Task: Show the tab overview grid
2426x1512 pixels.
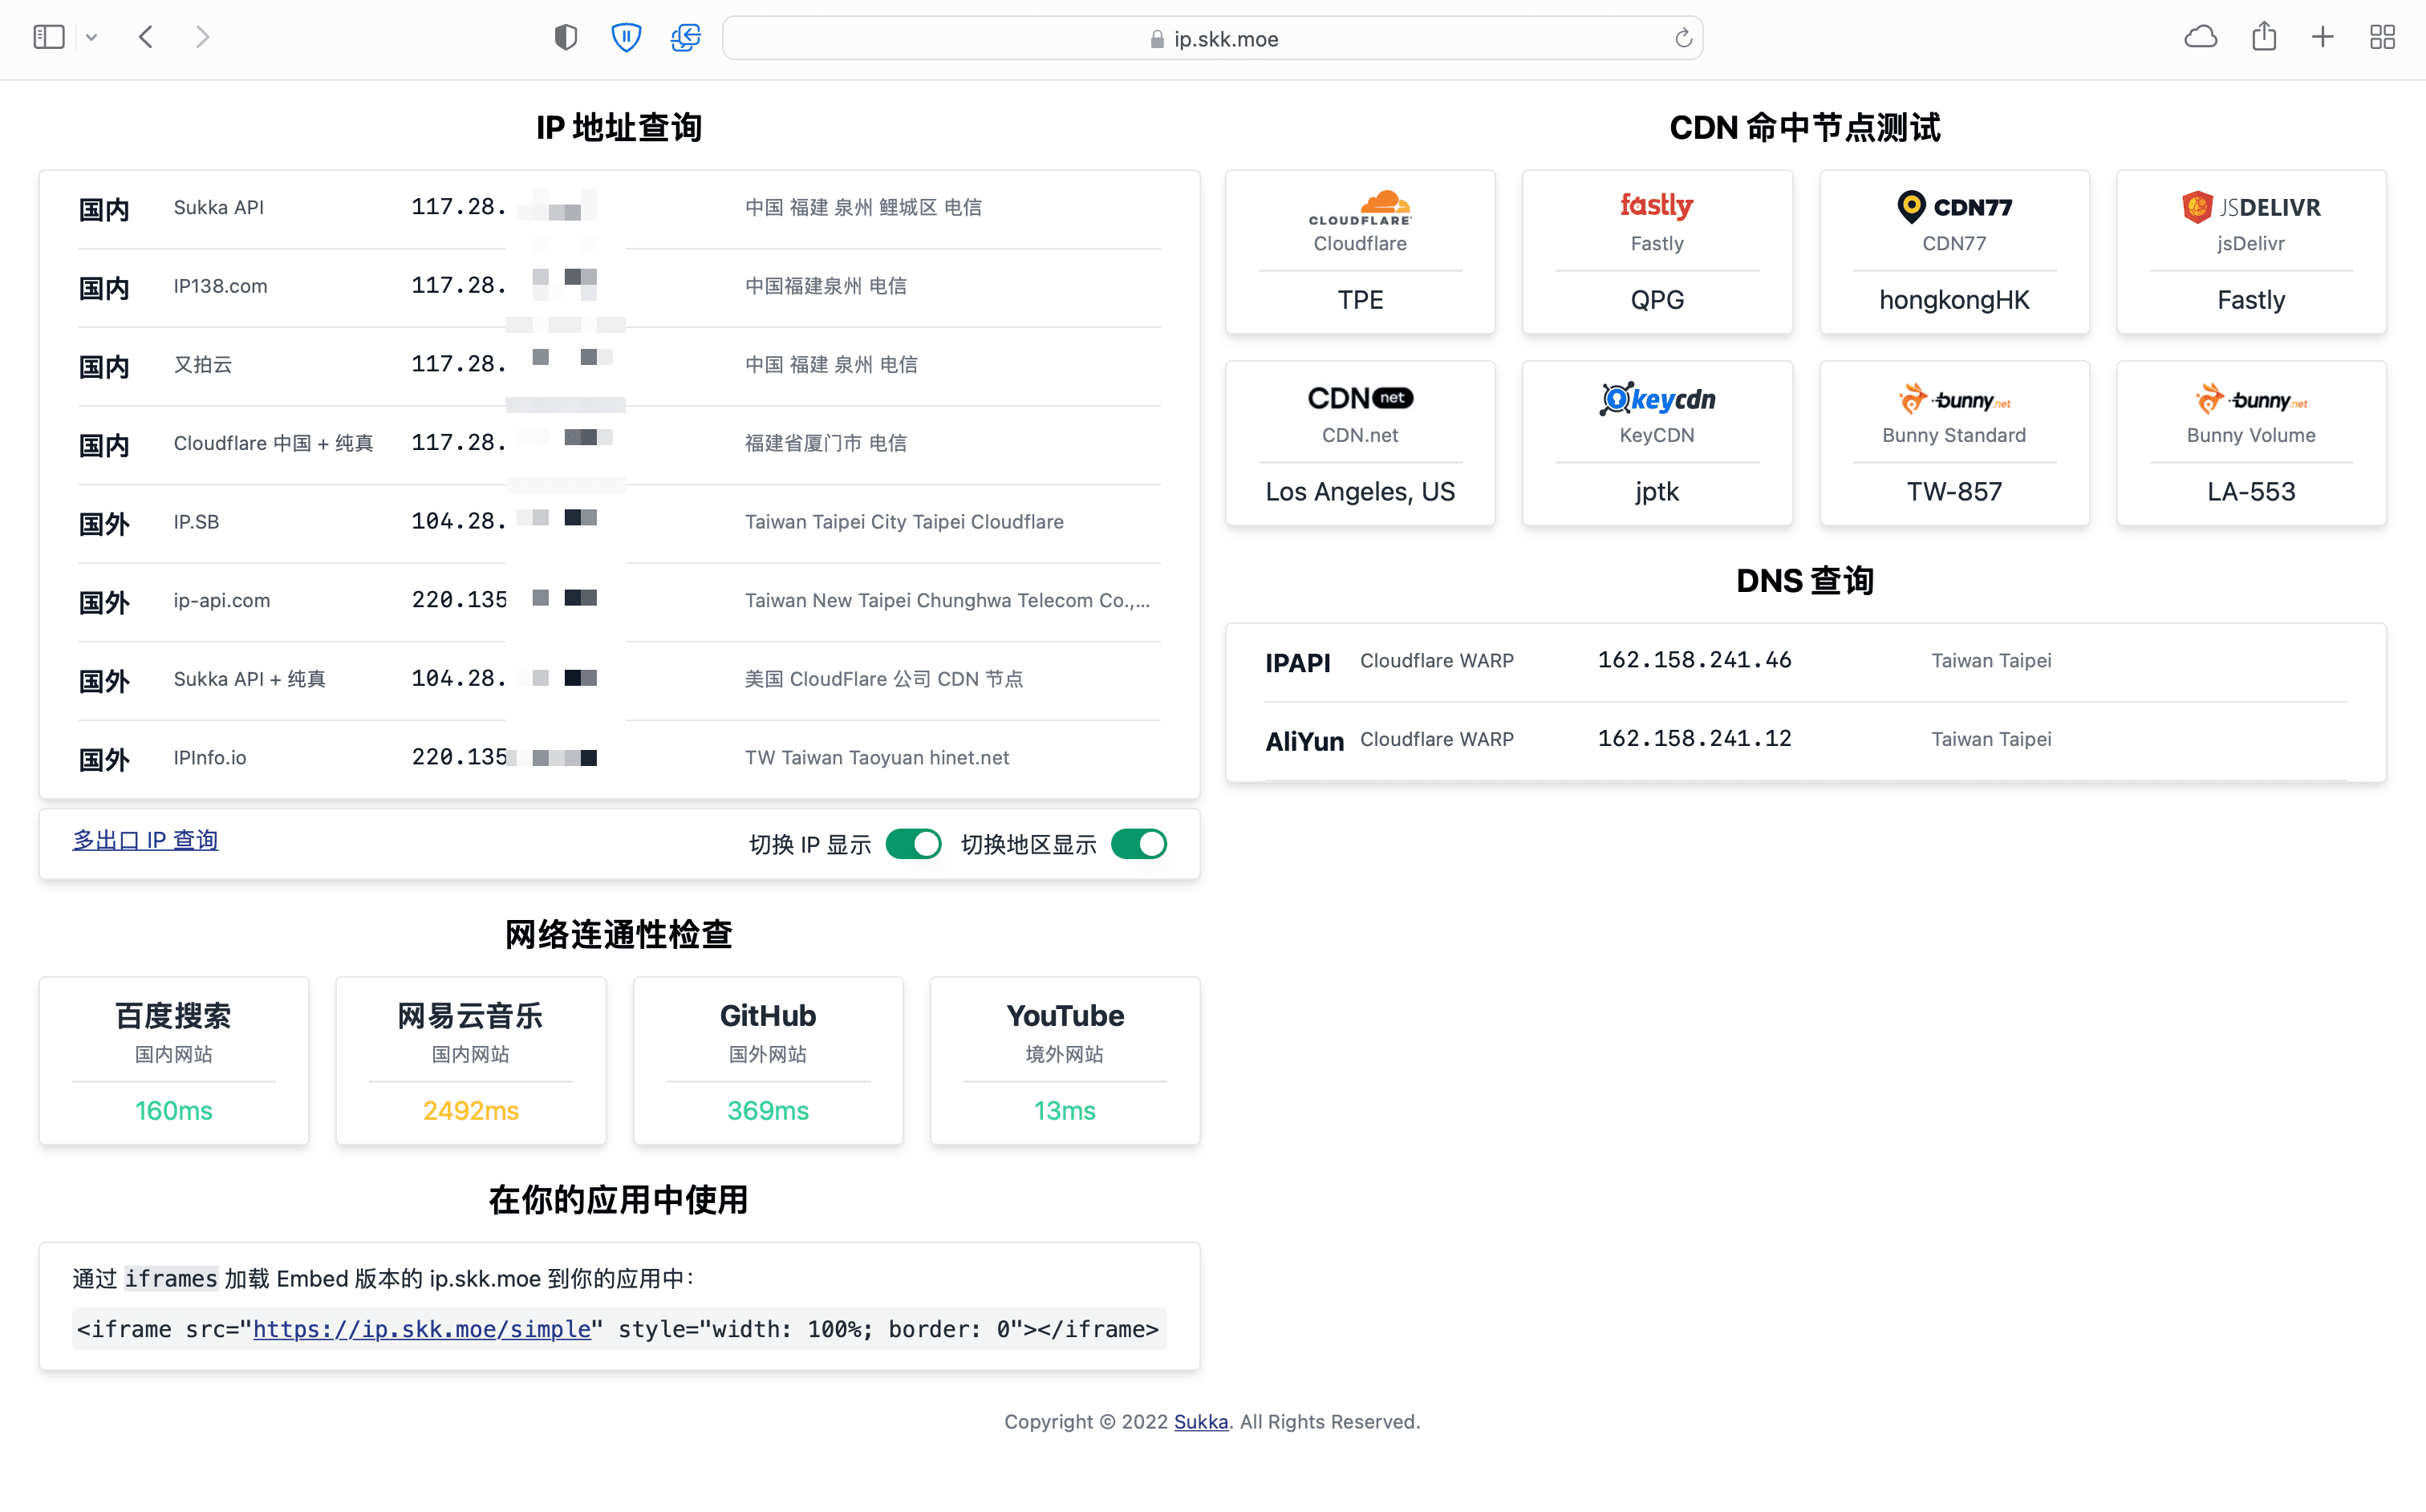Action: tap(2382, 38)
